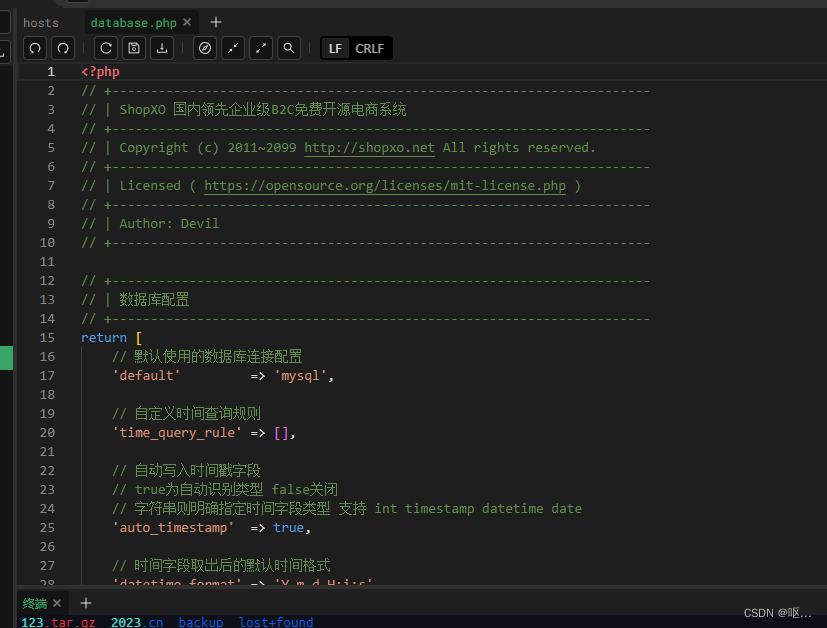Click the collapse arrows icon

pos(232,48)
